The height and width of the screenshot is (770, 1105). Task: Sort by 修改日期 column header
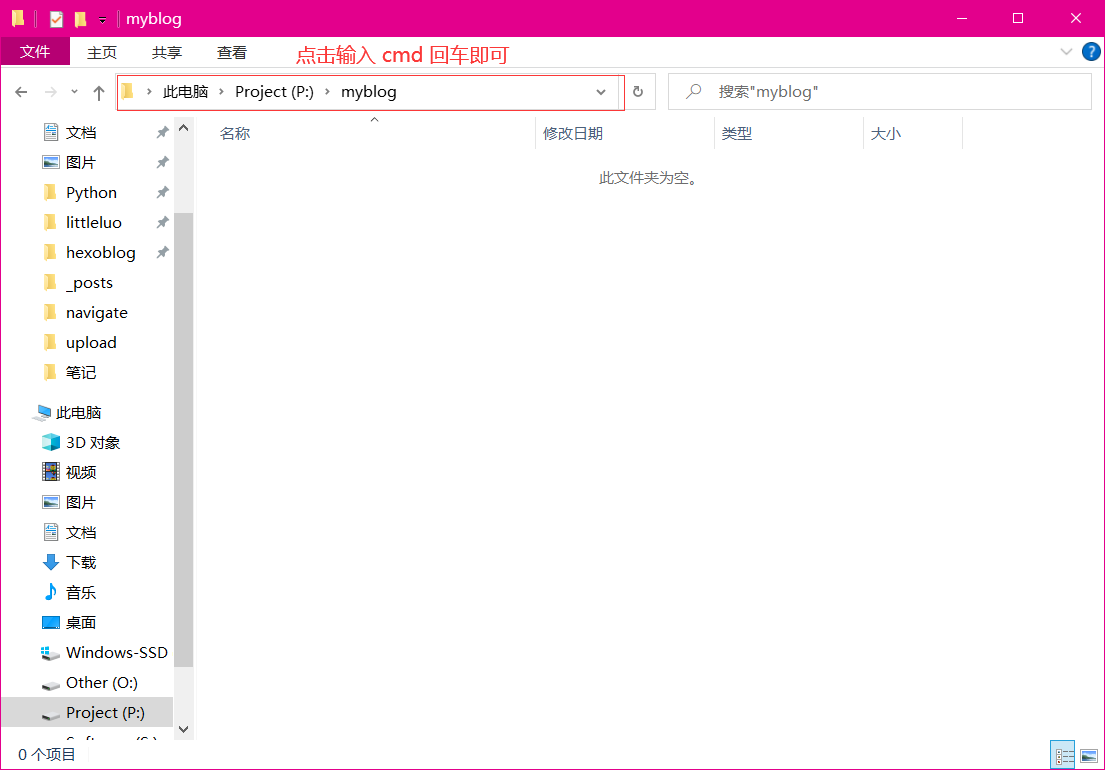[x=573, y=133]
